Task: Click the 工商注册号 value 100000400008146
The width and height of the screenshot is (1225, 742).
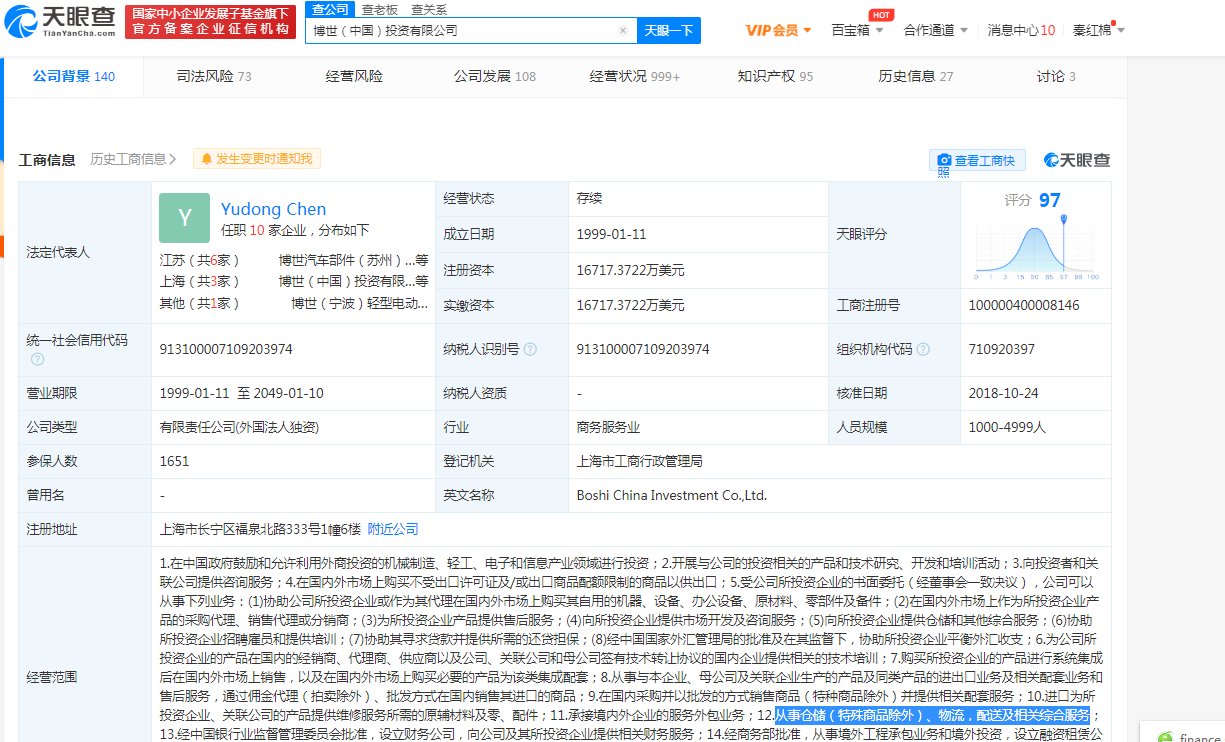Action: click(1024, 305)
